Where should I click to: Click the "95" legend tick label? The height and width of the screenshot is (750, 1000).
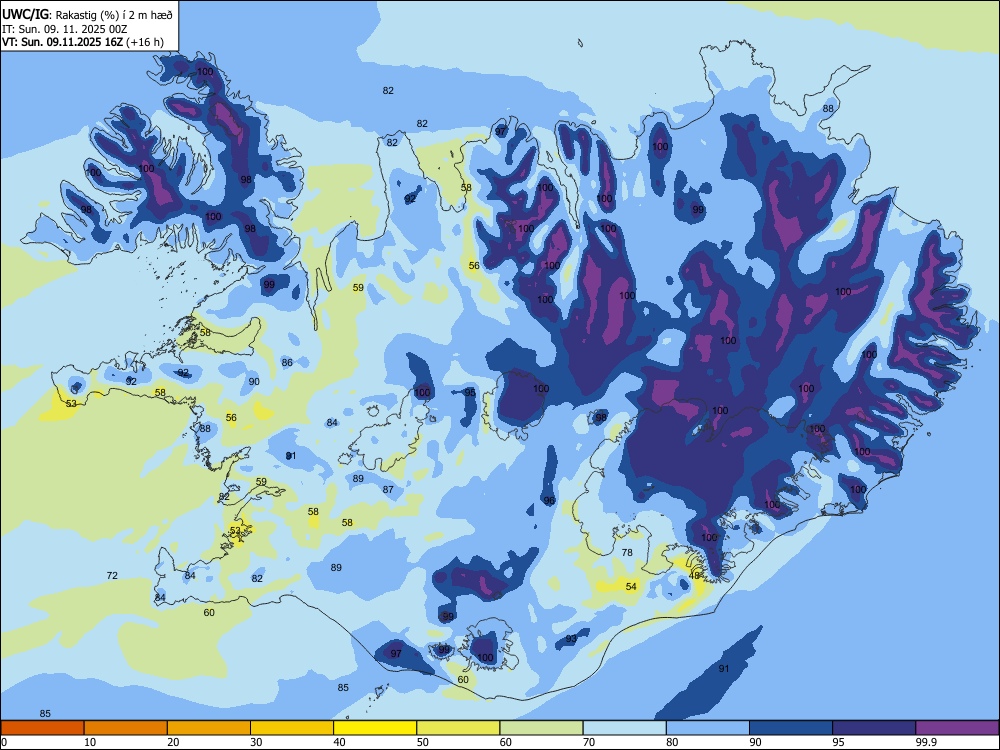click(x=839, y=742)
